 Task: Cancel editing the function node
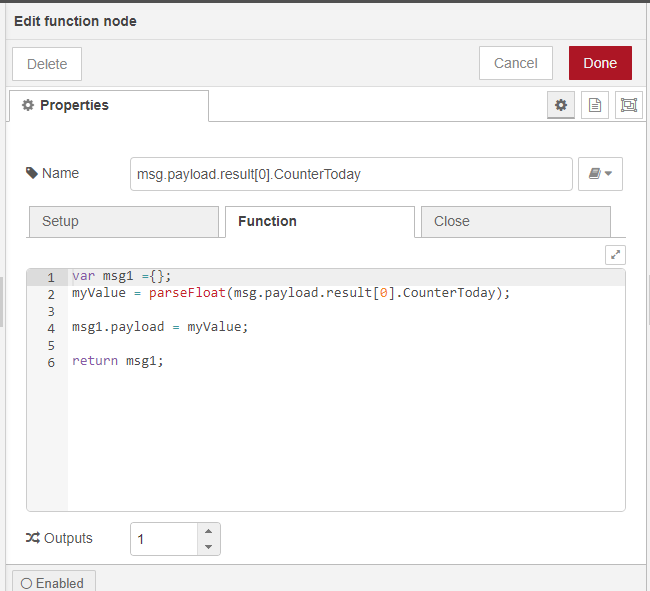click(x=515, y=63)
